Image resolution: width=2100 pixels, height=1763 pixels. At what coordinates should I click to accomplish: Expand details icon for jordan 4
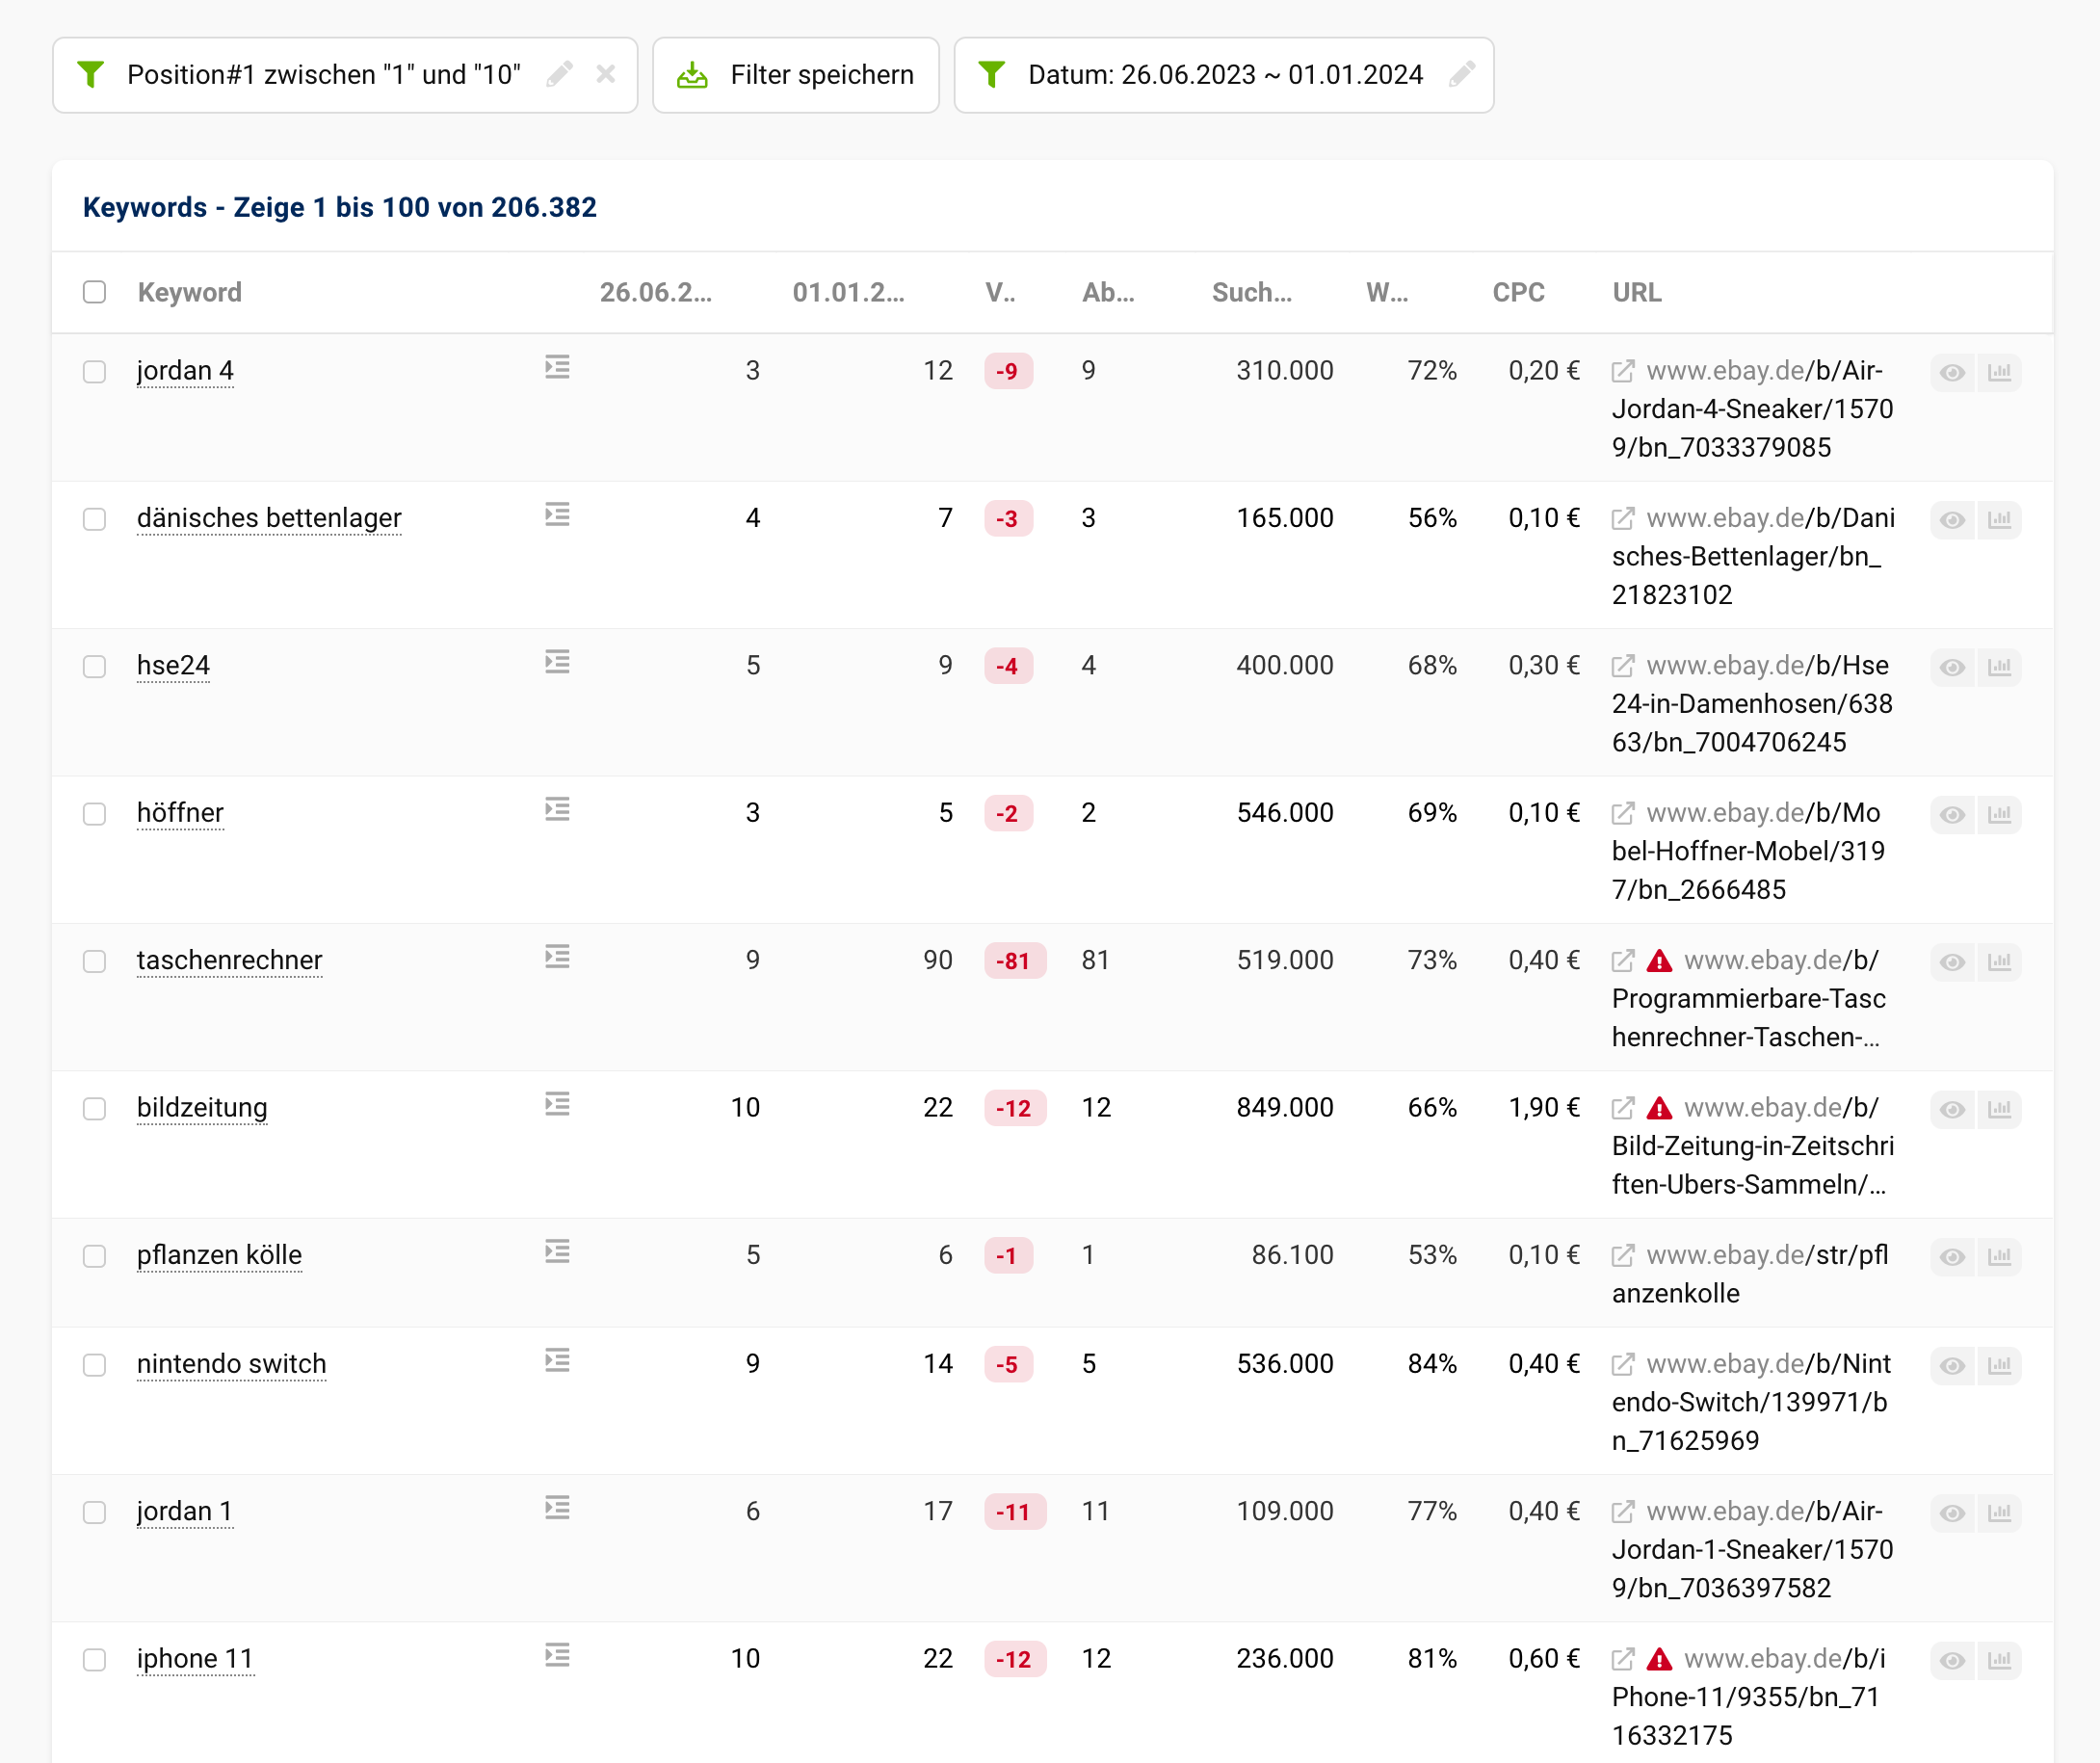557,367
